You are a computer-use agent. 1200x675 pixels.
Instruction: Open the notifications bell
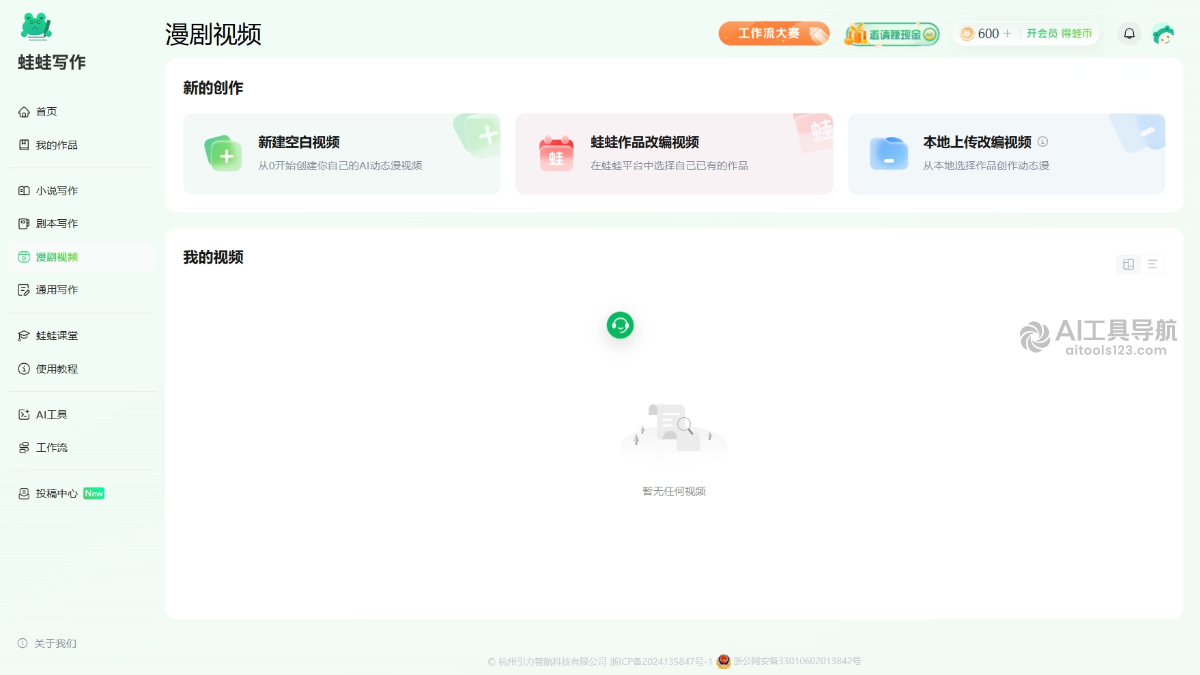point(1129,34)
